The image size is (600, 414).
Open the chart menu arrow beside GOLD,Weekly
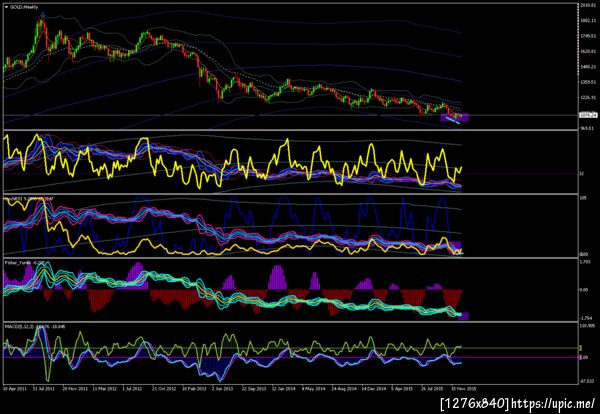tap(7, 7)
